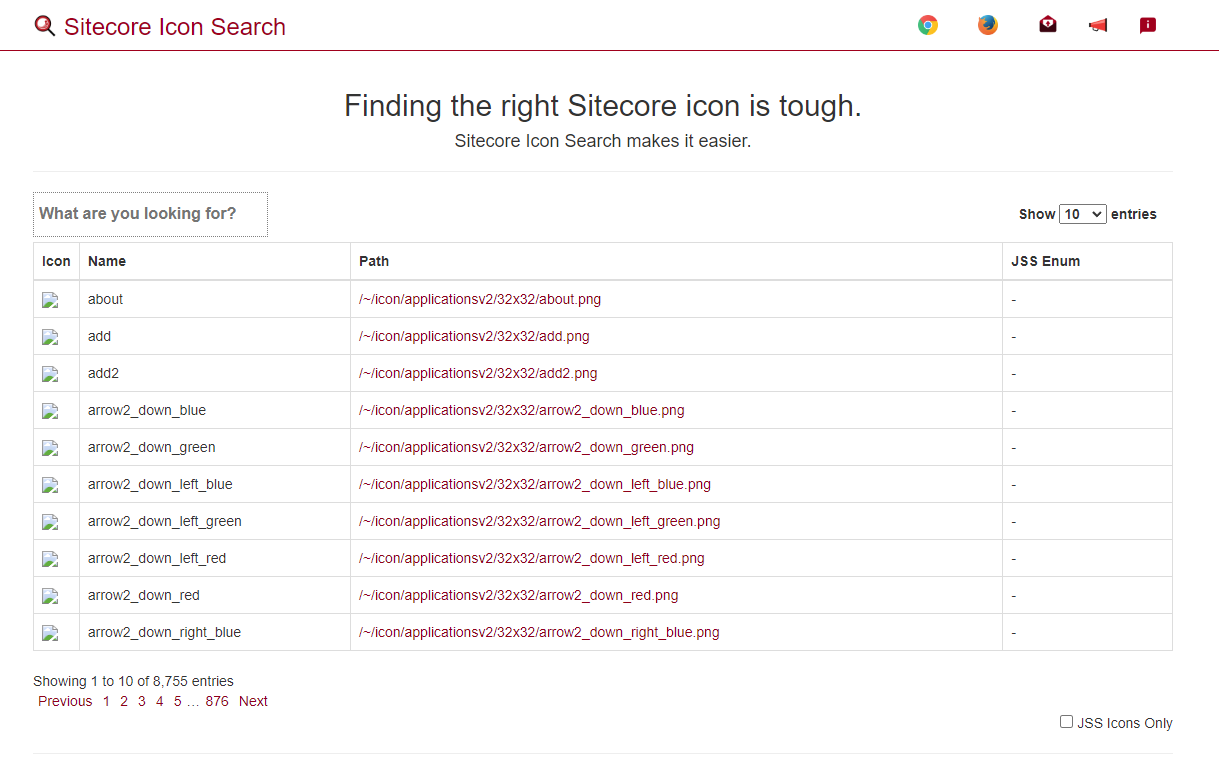The image size is (1219, 773).
Task: Open the envelope icon in header
Action: [x=1047, y=25]
